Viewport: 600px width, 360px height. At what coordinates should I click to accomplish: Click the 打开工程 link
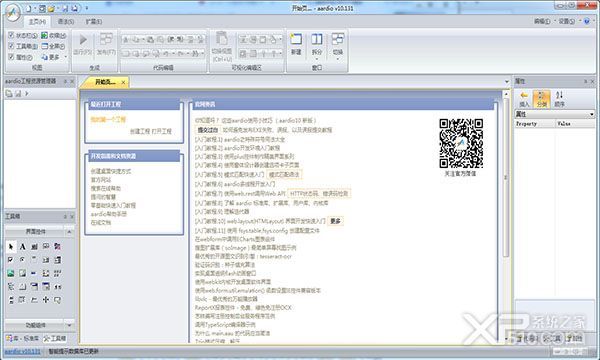click(x=161, y=131)
